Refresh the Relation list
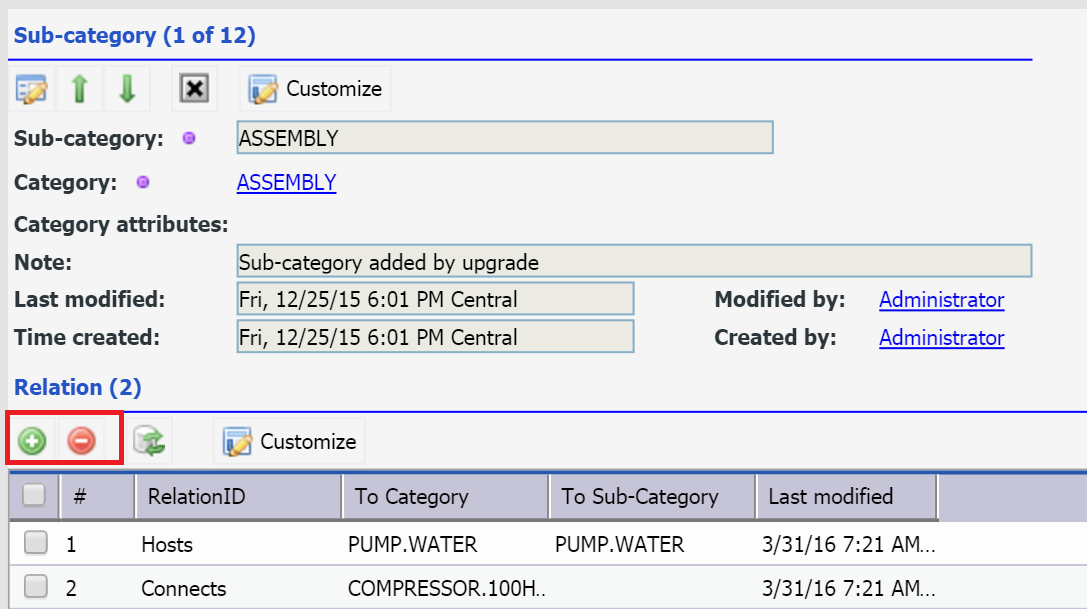The width and height of the screenshot is (1087, 609). click(x=150, y=441)
